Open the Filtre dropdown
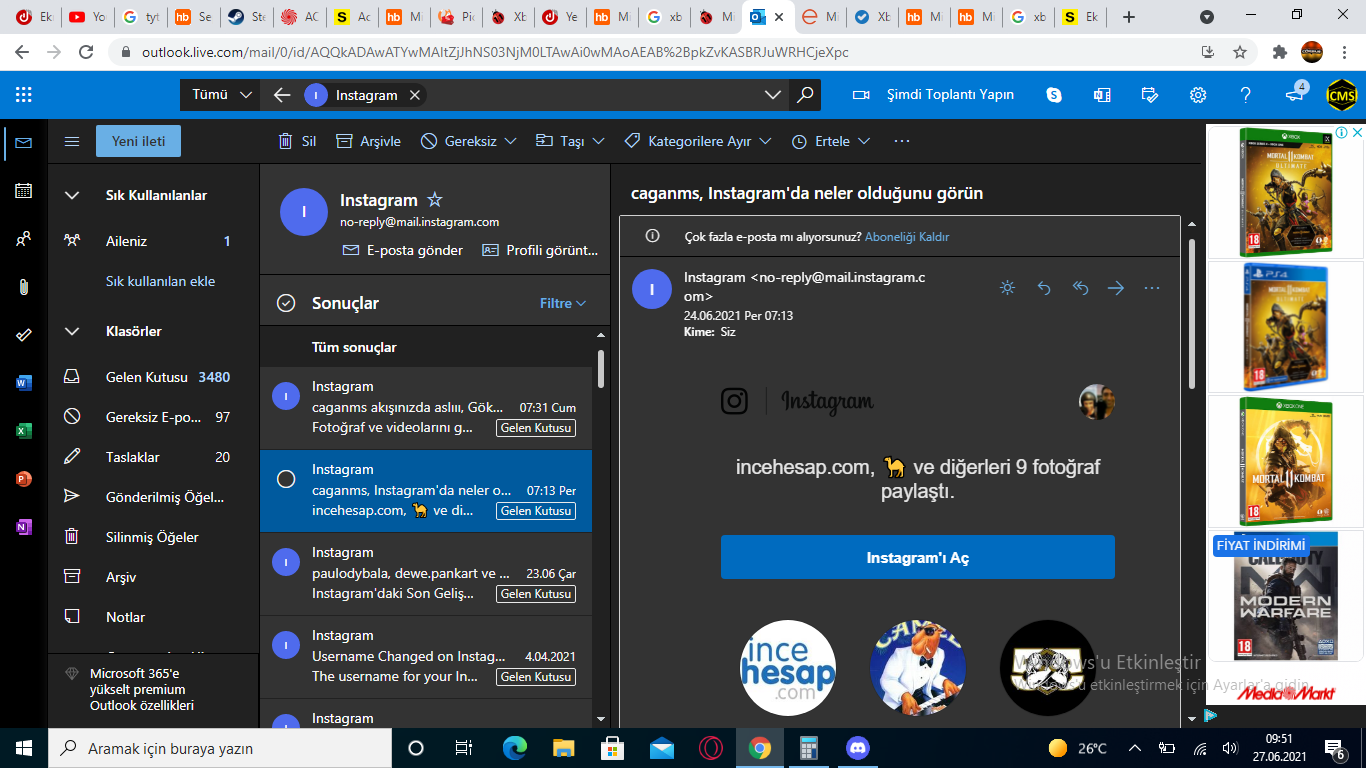 point(563,303)
